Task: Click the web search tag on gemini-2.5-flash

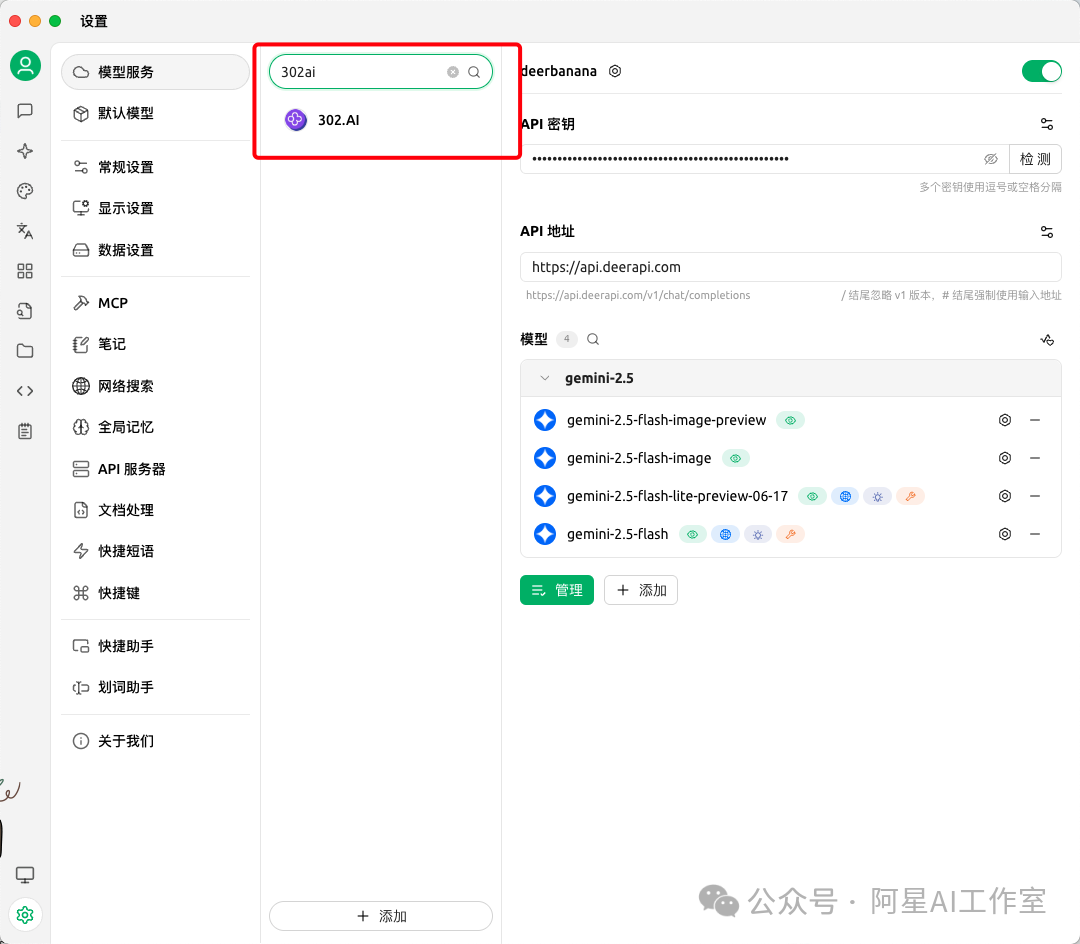Action: [x=725, y=534]
